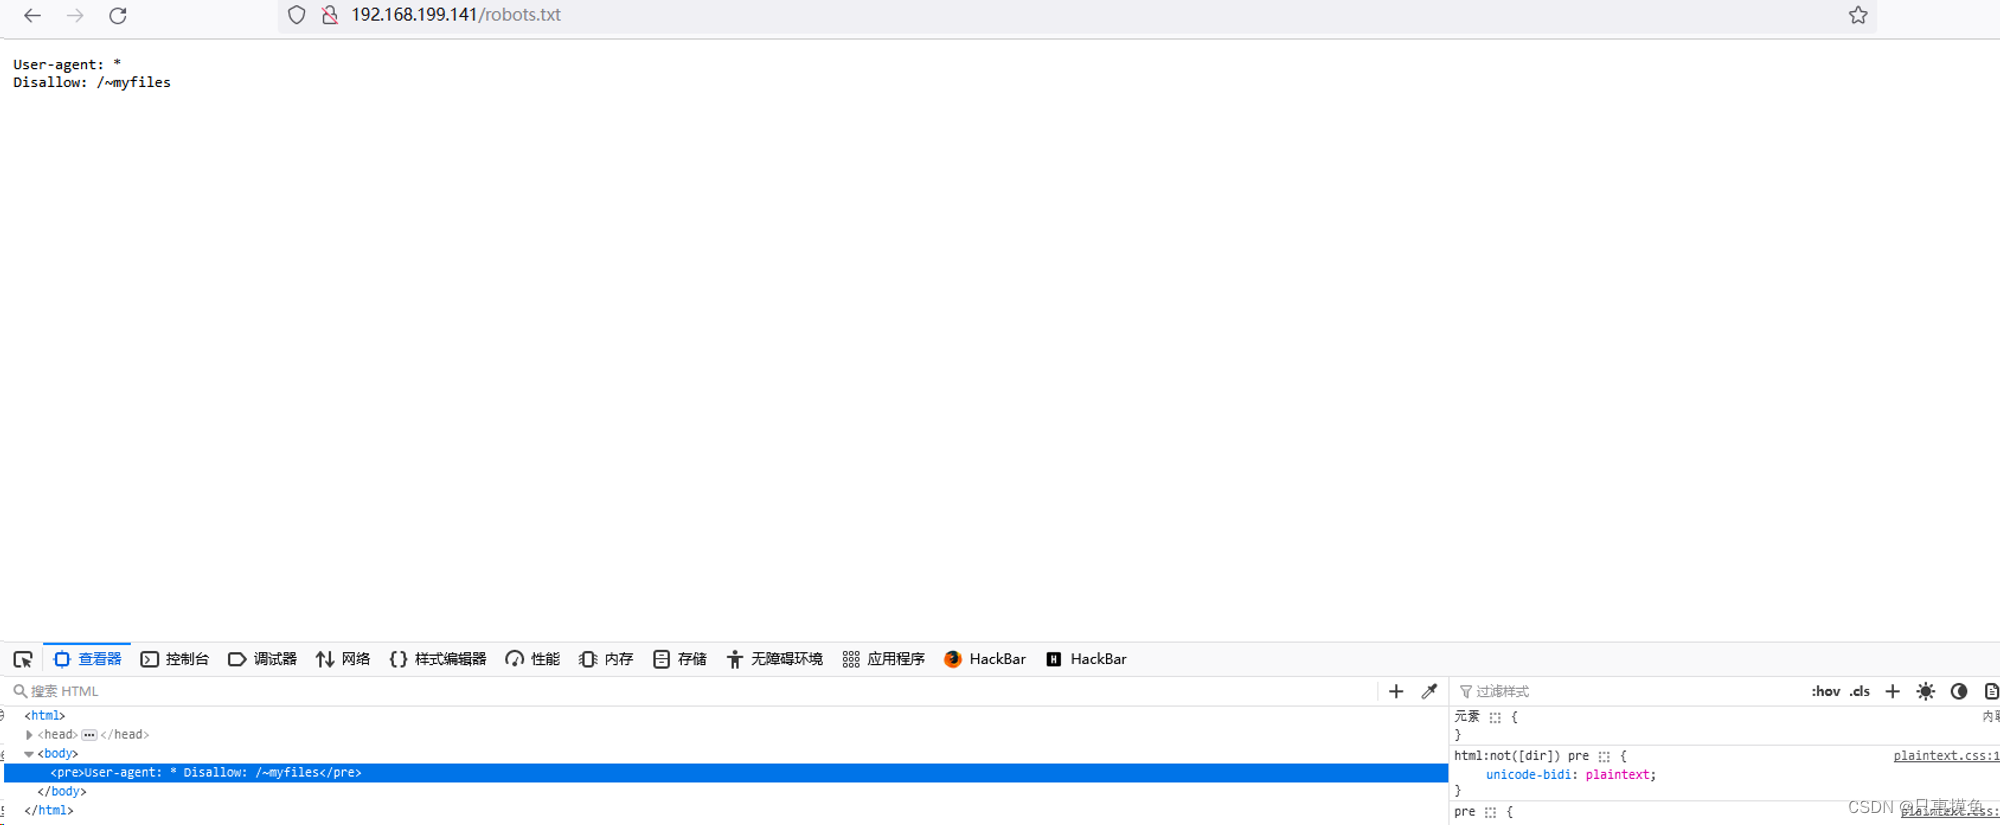Screen dimensions: 2000x825
Task: Open the 网络 network tab
Action: [x=343, y=659]
